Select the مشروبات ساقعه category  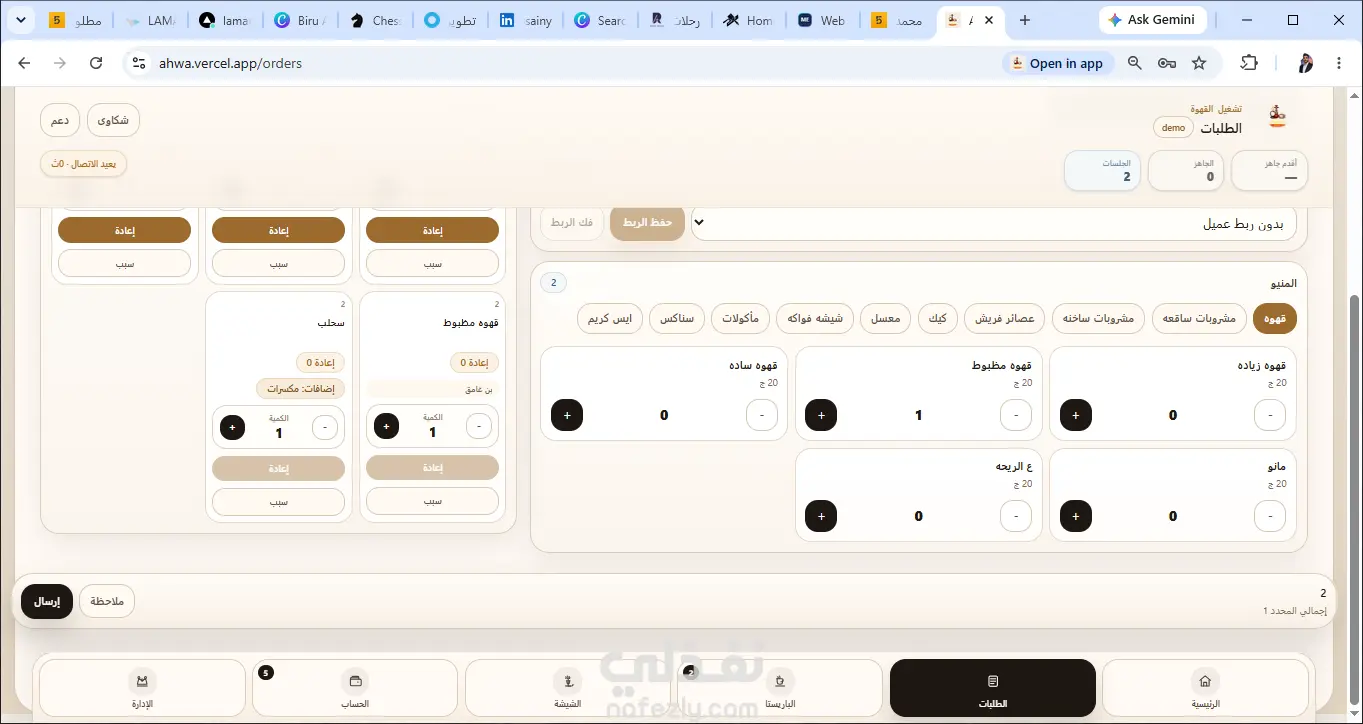click(1199, 319)
